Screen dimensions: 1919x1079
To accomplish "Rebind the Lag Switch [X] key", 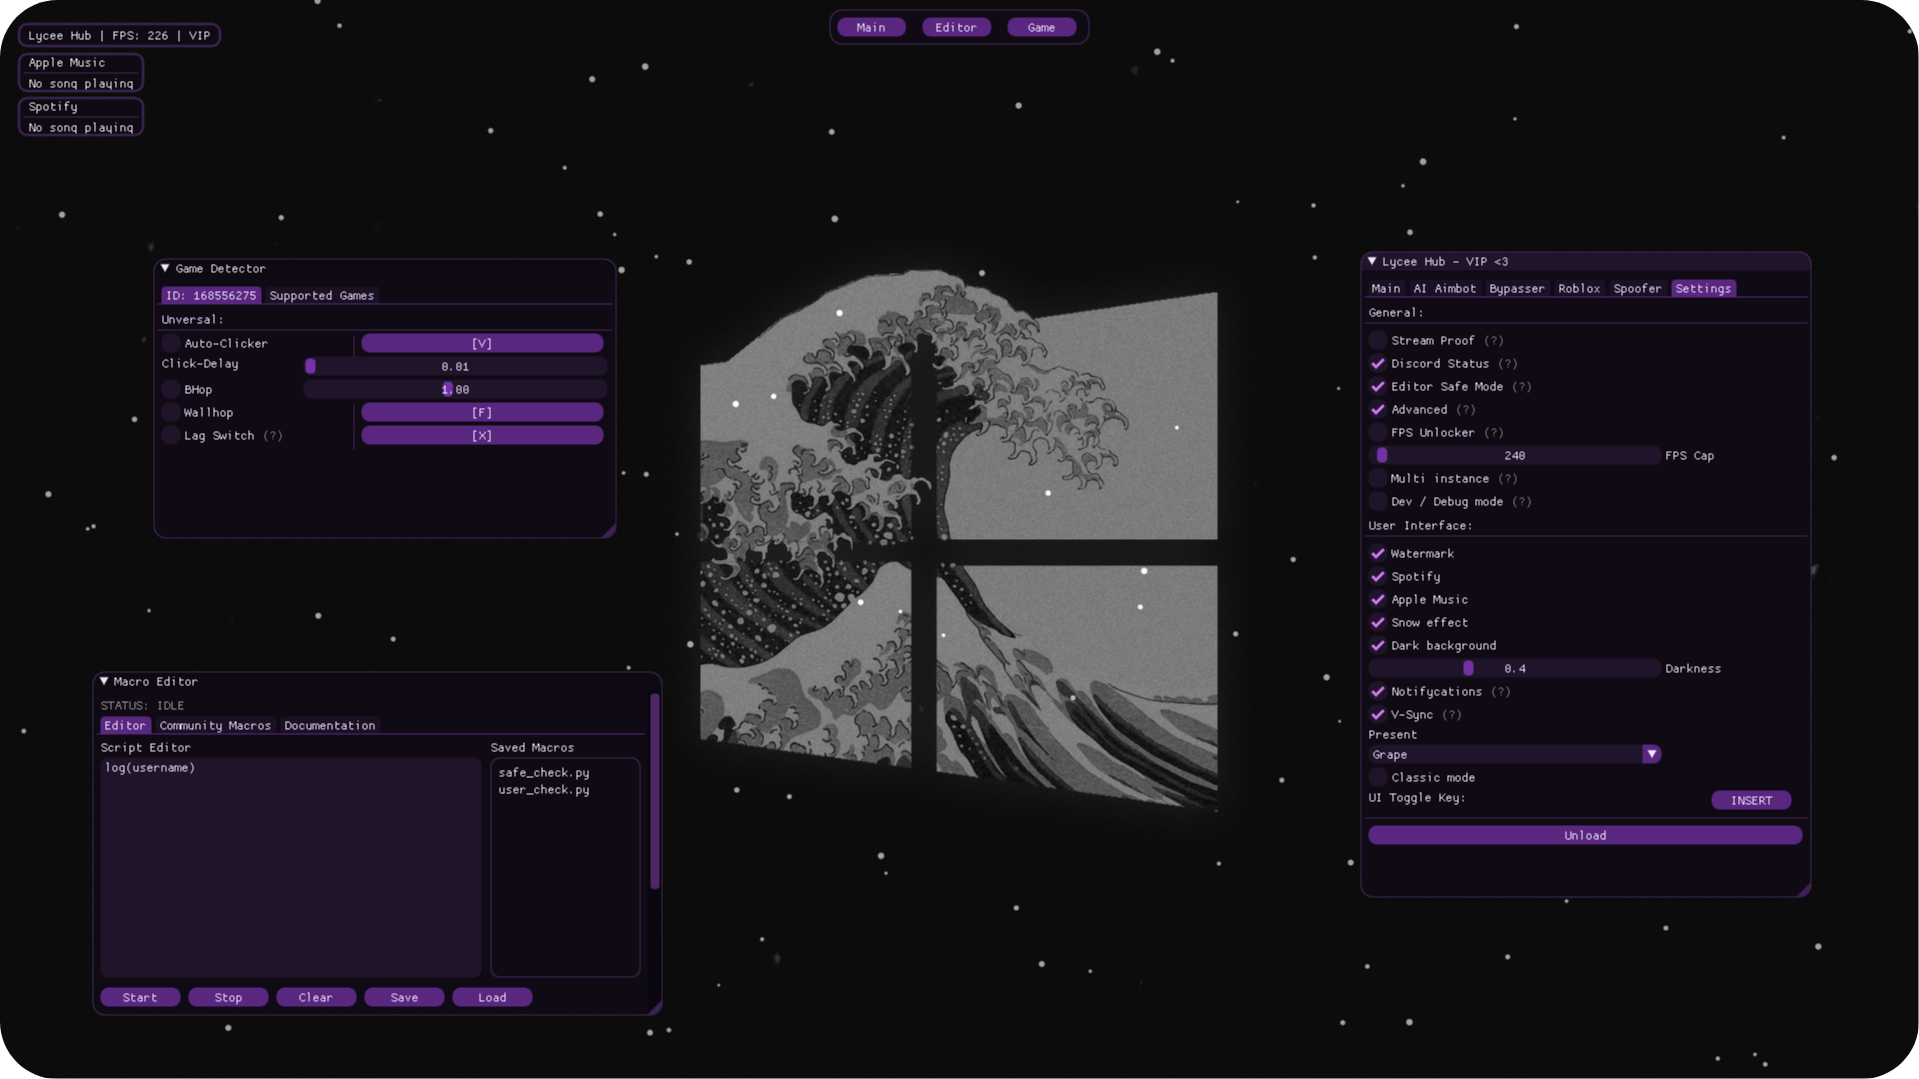I will point(482,435).
